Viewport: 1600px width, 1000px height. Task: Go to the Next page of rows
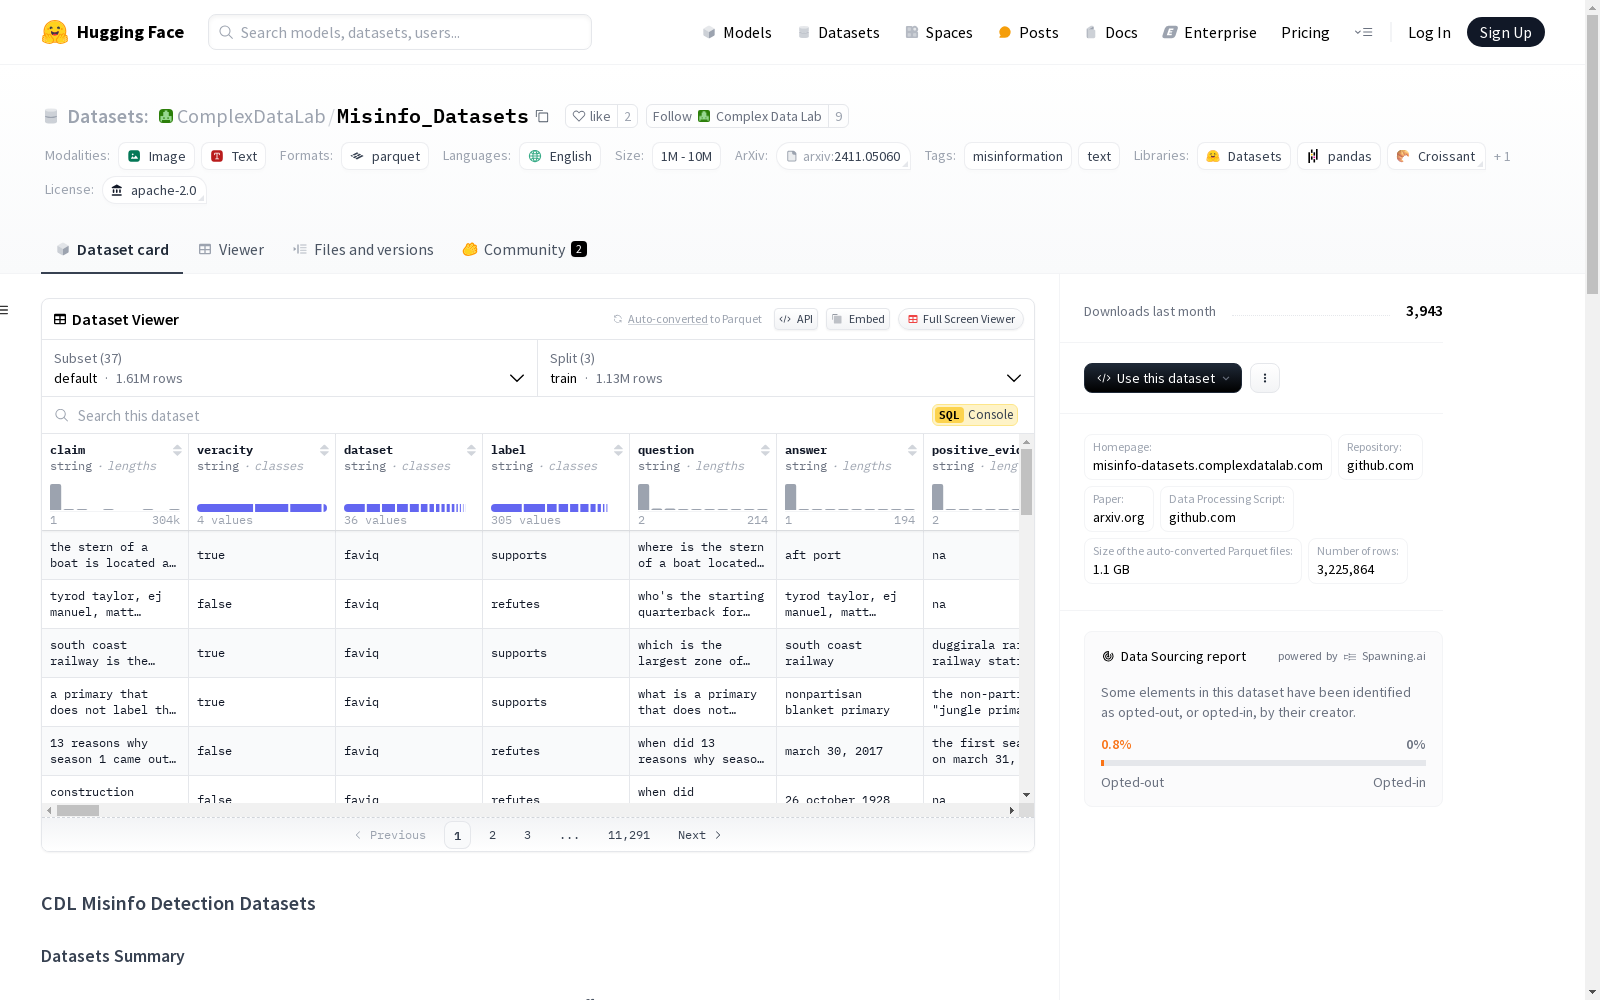[699, 835]
